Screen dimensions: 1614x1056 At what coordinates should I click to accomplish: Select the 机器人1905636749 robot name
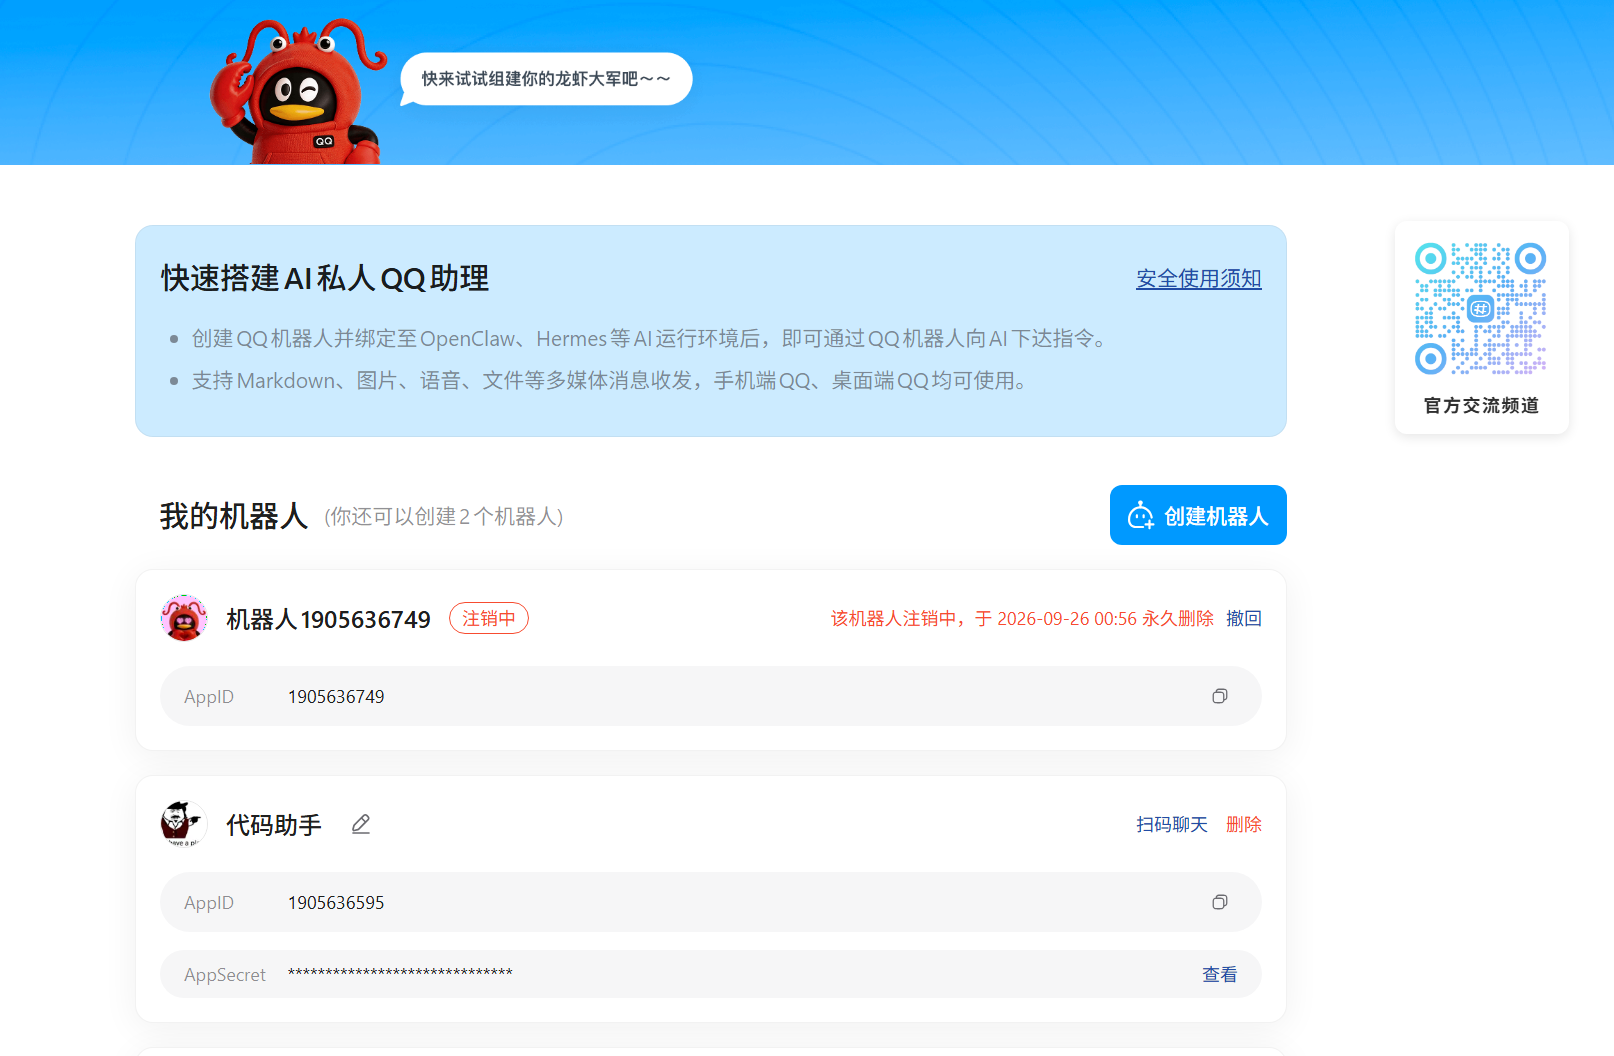tap(328, 619)
